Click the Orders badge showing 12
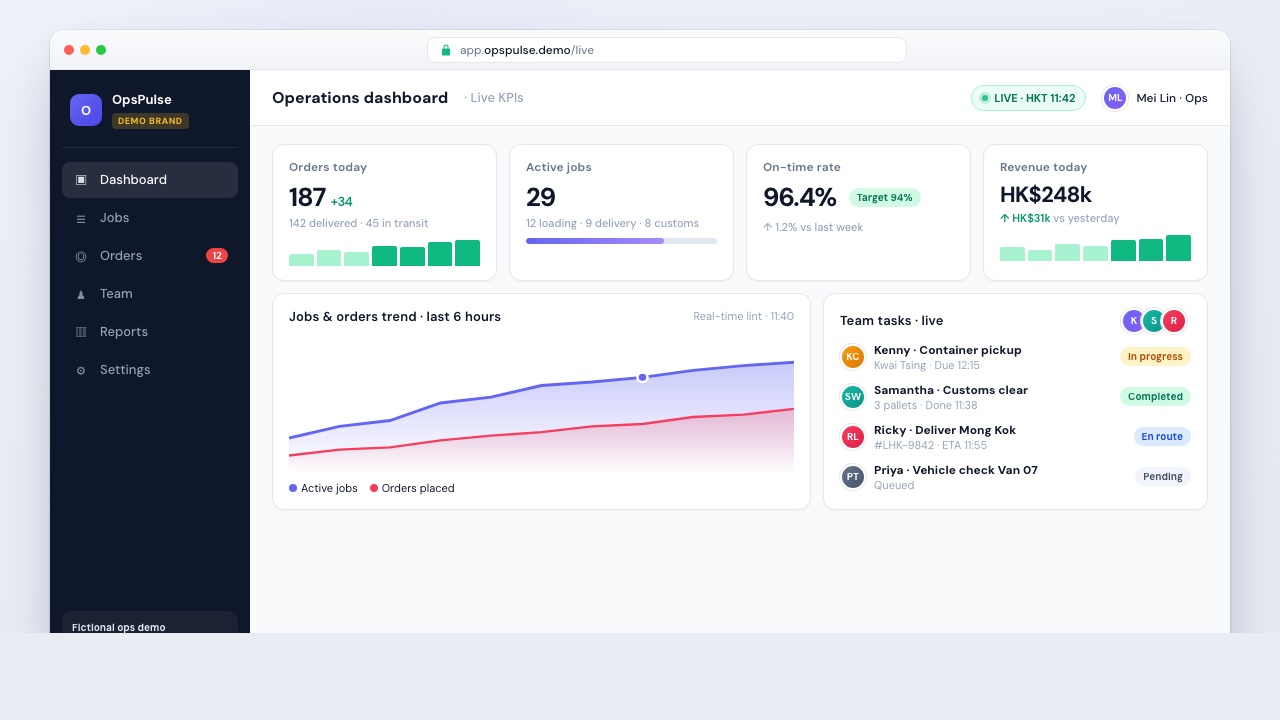1280x720 pixels. [217, 256]
